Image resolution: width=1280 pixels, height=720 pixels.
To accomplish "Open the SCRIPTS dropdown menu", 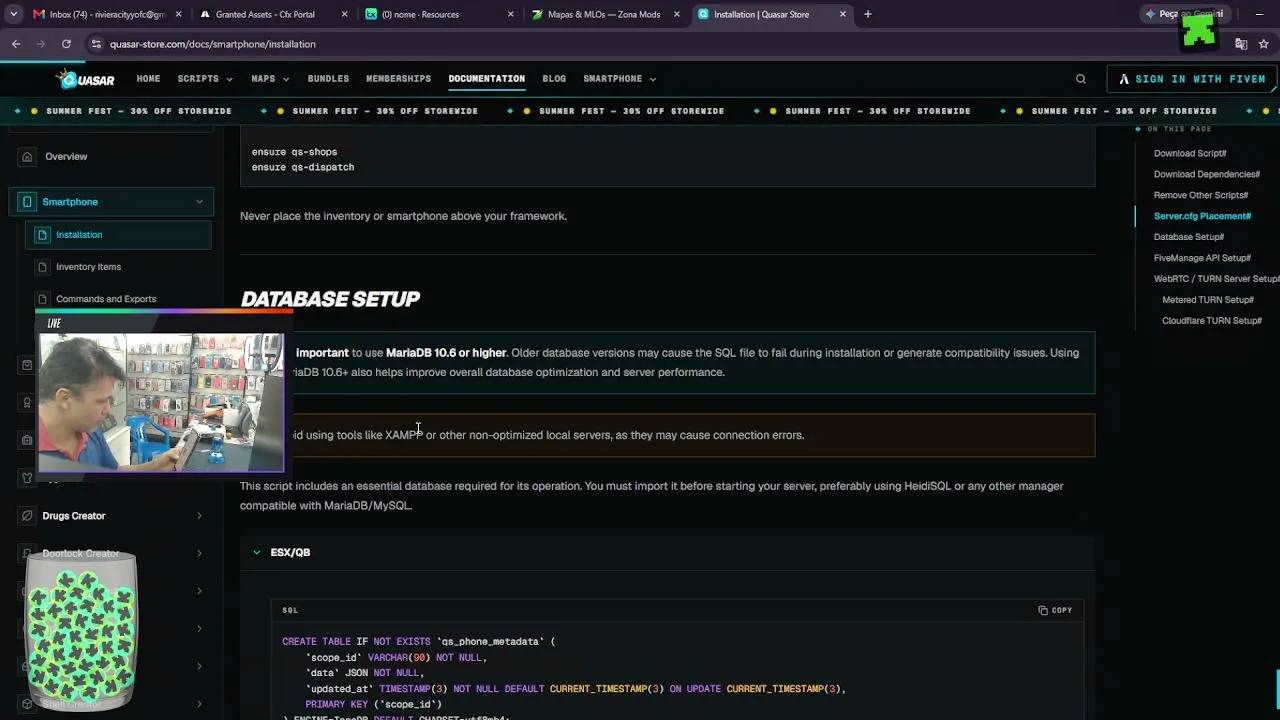I will (x=204, y=79).
